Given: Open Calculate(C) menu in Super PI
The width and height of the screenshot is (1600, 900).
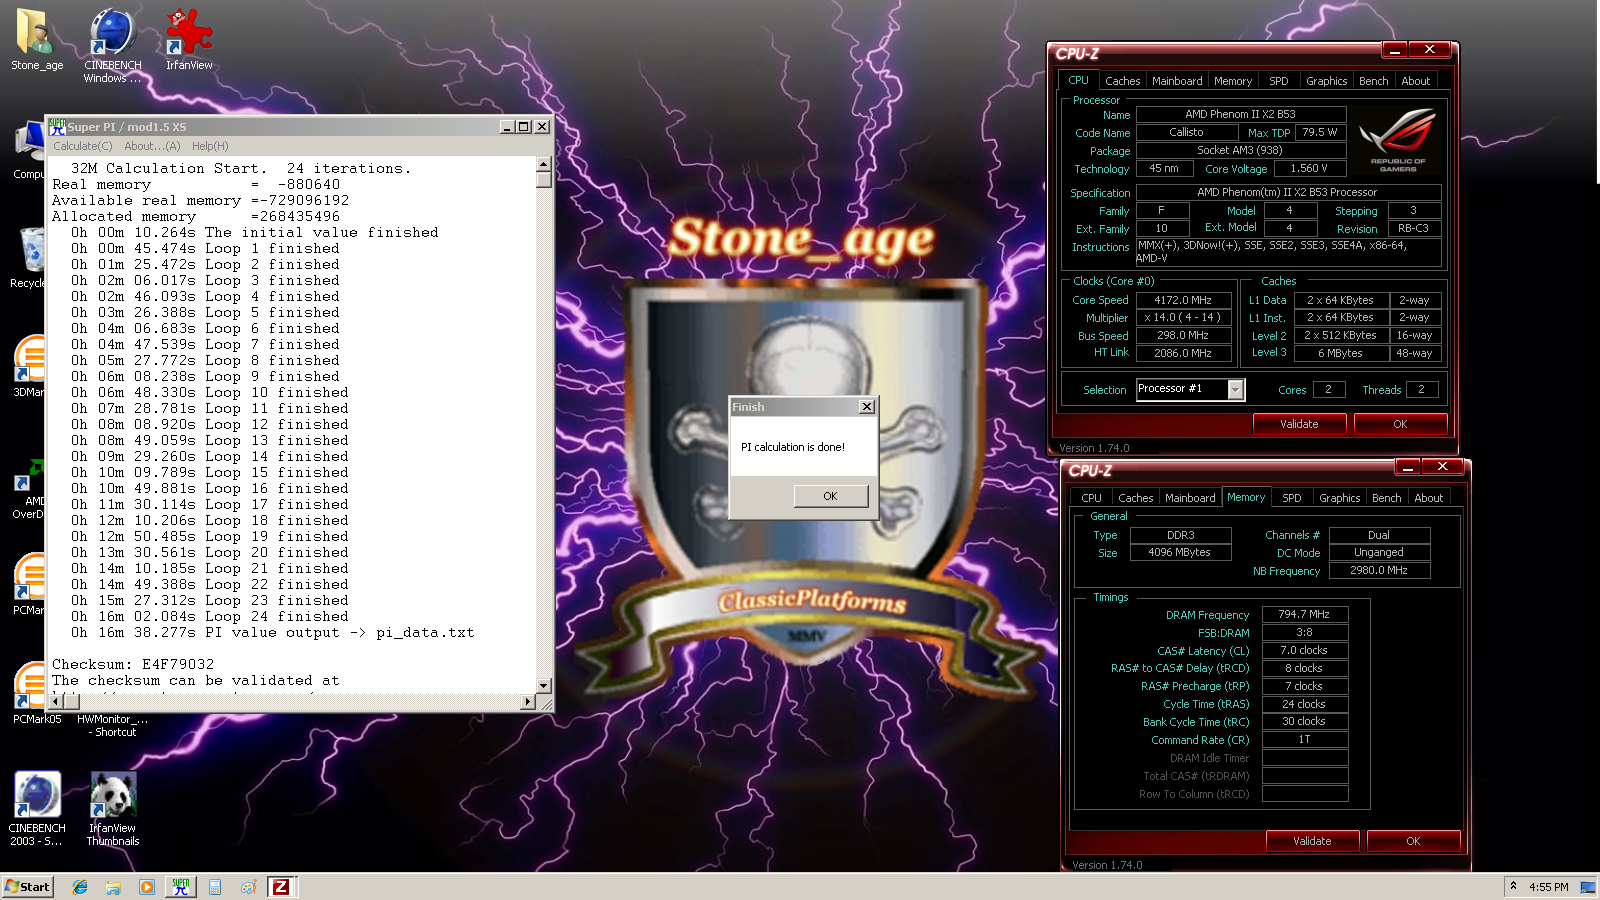Looking at the screenshot, I should [83, 146].
